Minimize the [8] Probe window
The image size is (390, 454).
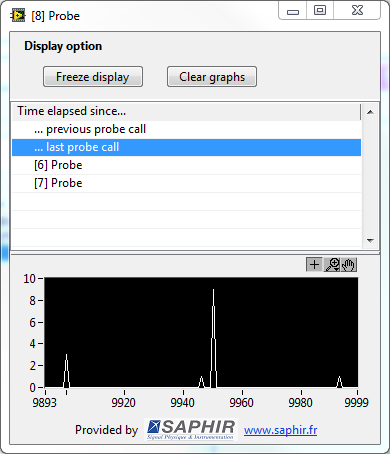[293, 11]
